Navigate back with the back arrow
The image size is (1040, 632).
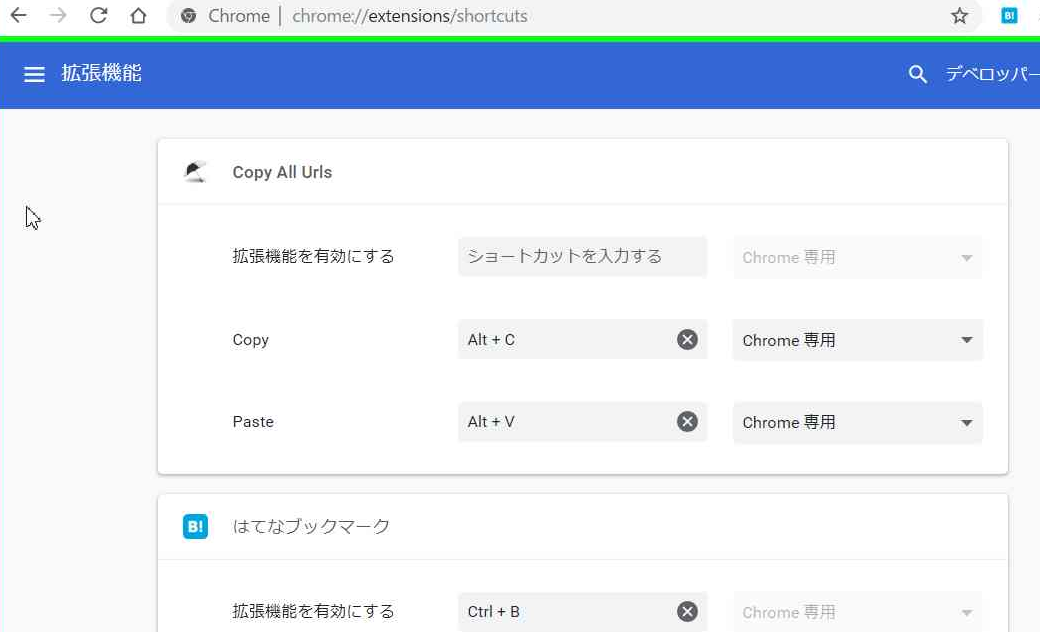point(17,15)
